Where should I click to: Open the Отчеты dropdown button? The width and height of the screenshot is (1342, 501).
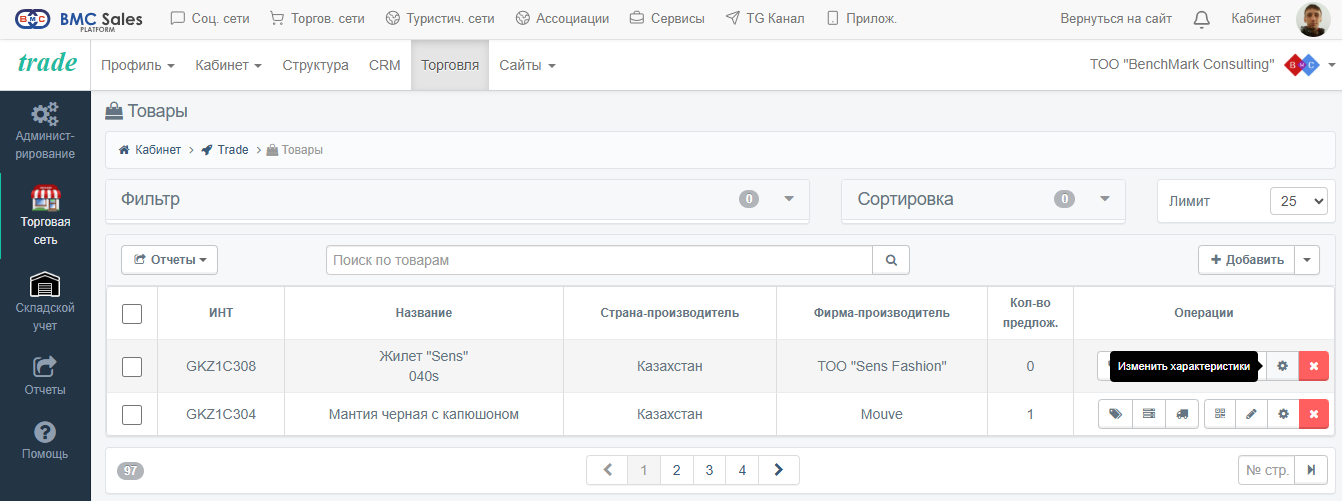pyautogui.click(x=169, y=260)
